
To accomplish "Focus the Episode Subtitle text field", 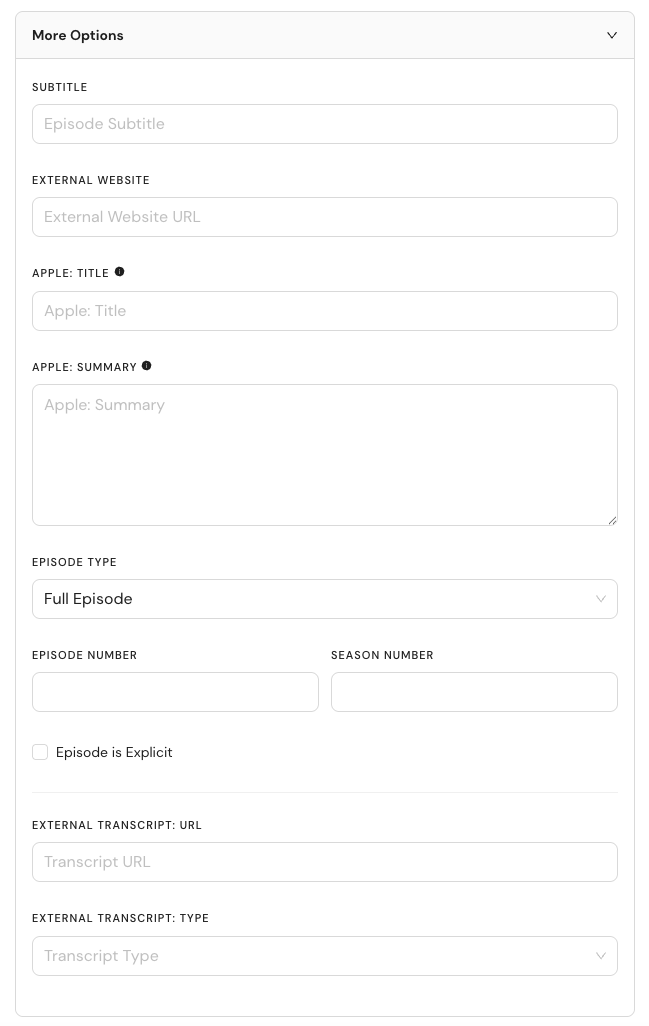I will pyautogui.click(x=324, y=124).
